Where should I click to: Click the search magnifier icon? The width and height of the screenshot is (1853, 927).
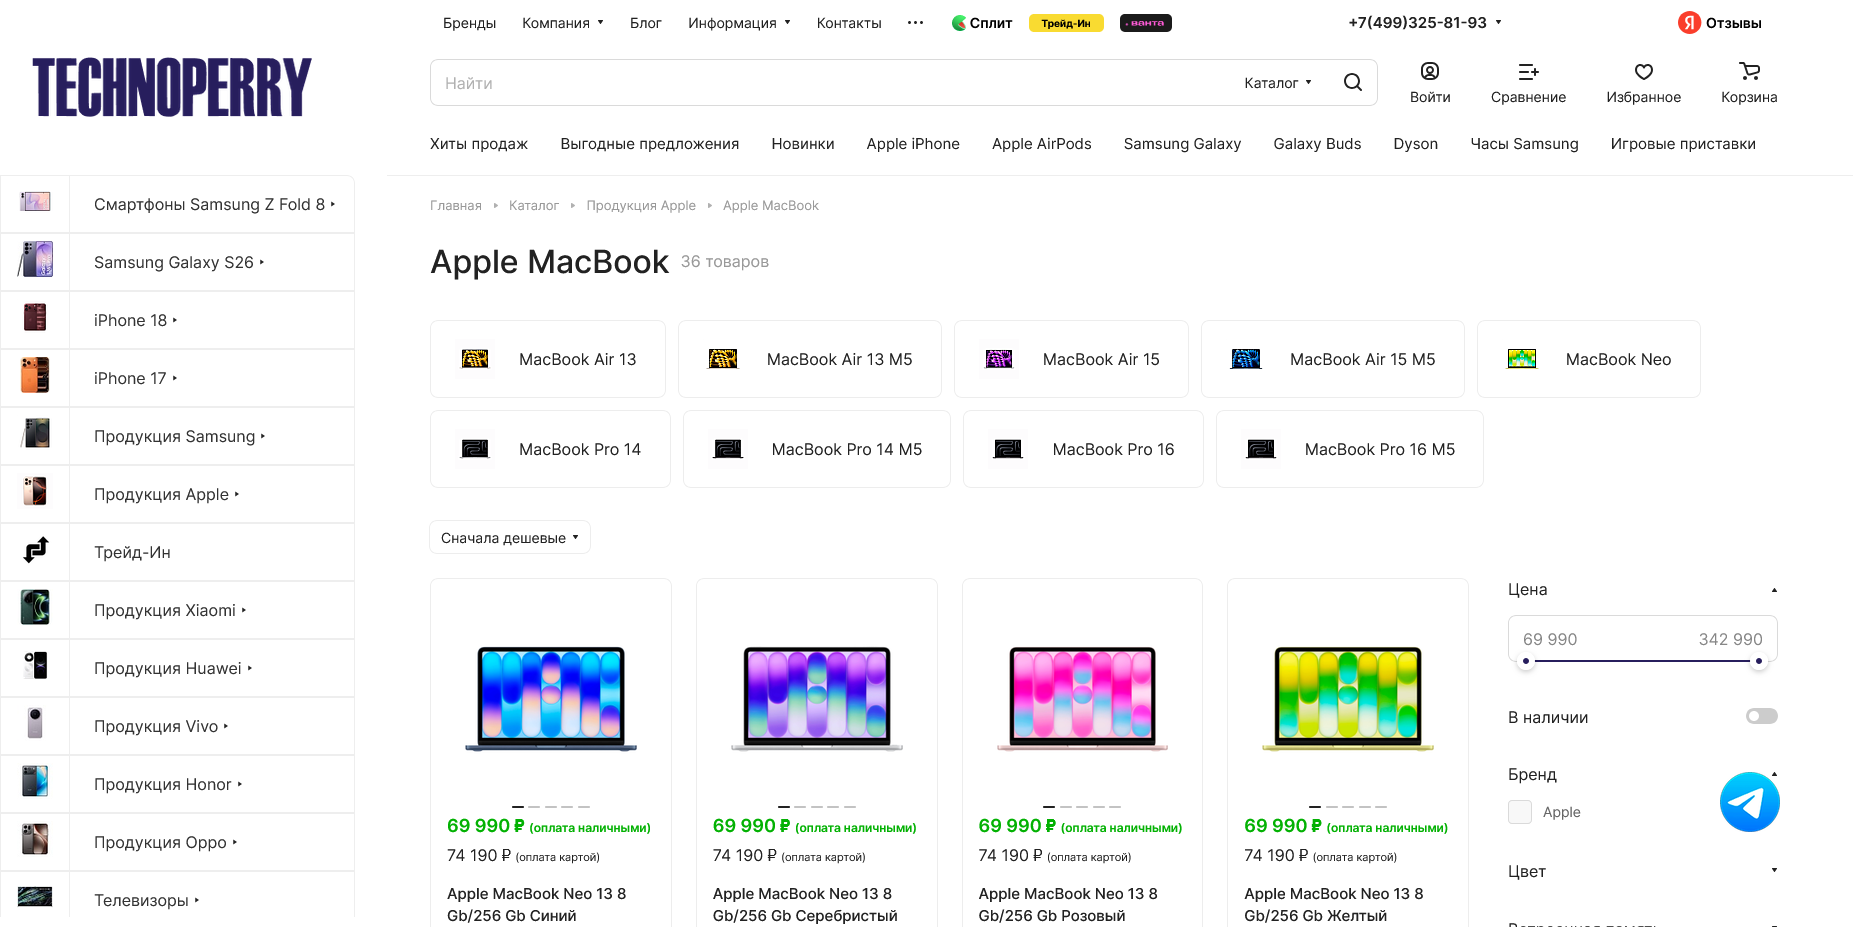[x=1352, y=82]
